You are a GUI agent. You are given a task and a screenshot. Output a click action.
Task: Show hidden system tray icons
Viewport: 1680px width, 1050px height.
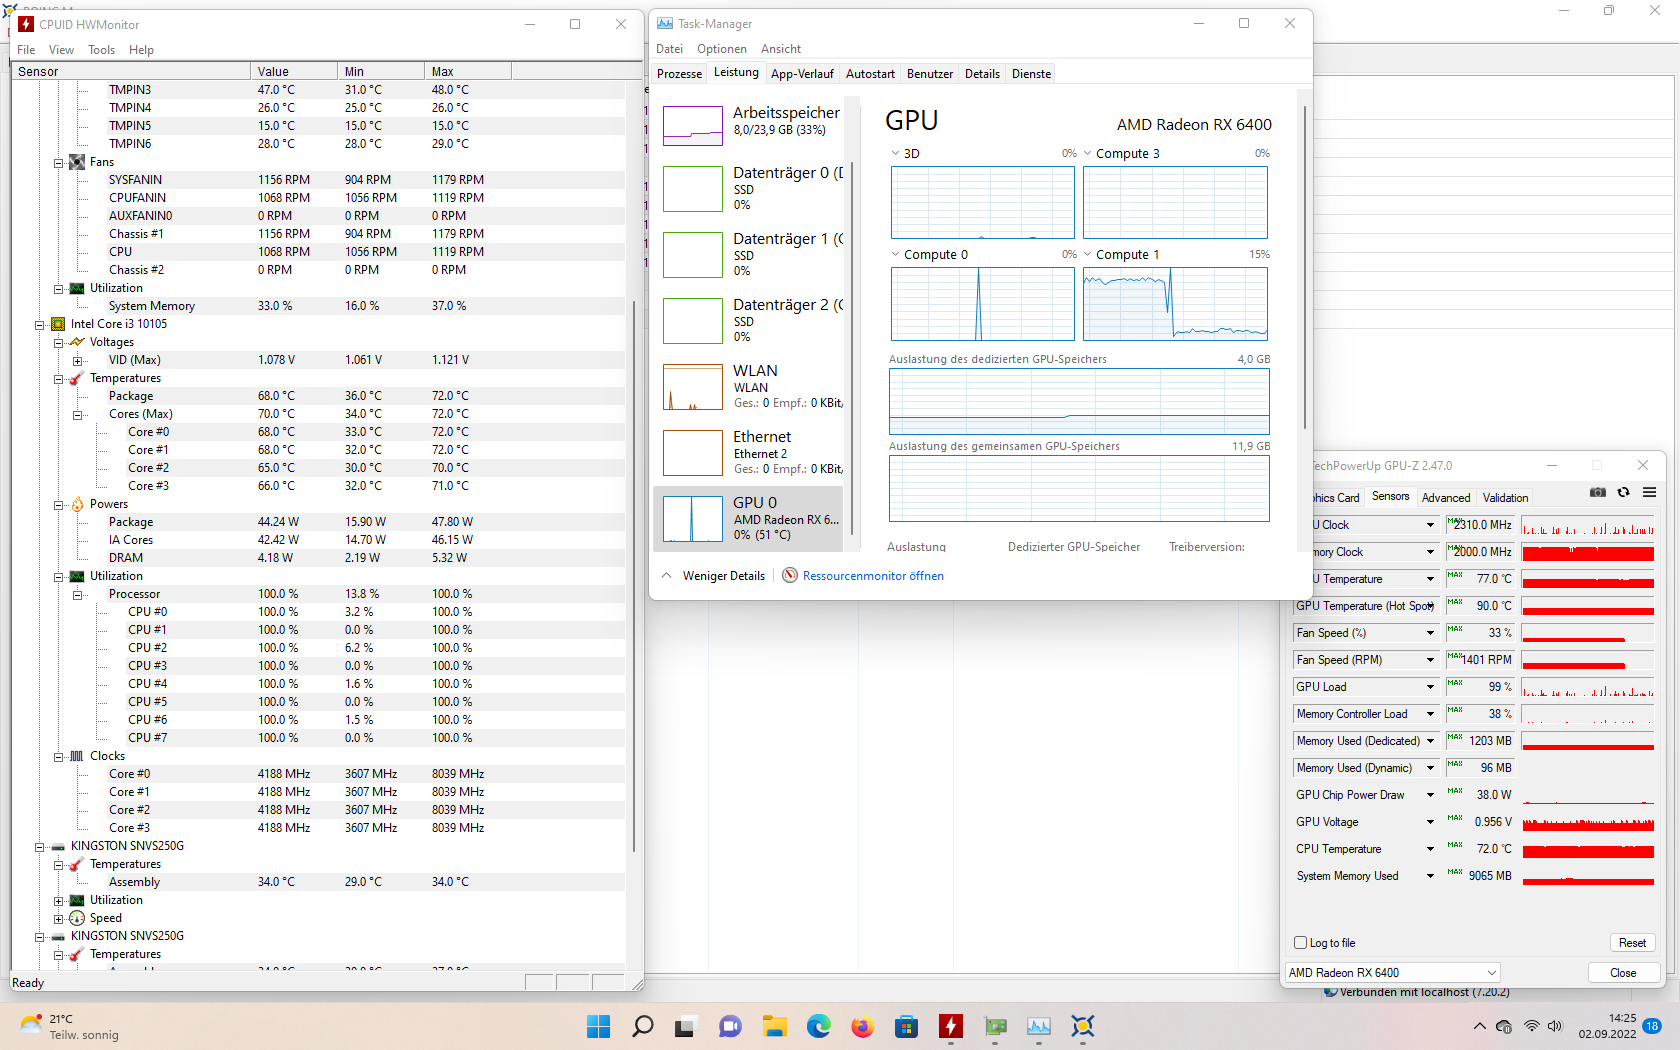(x=1480, y=1026)
